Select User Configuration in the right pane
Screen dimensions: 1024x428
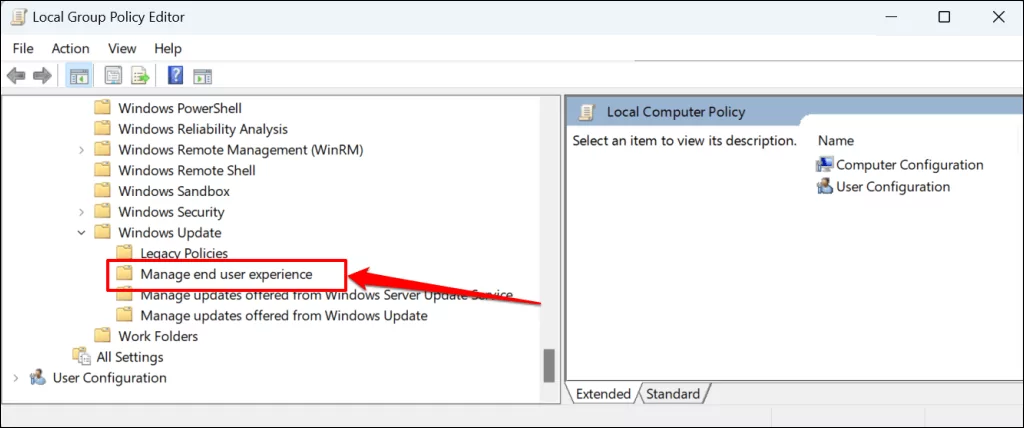(892, 186)
